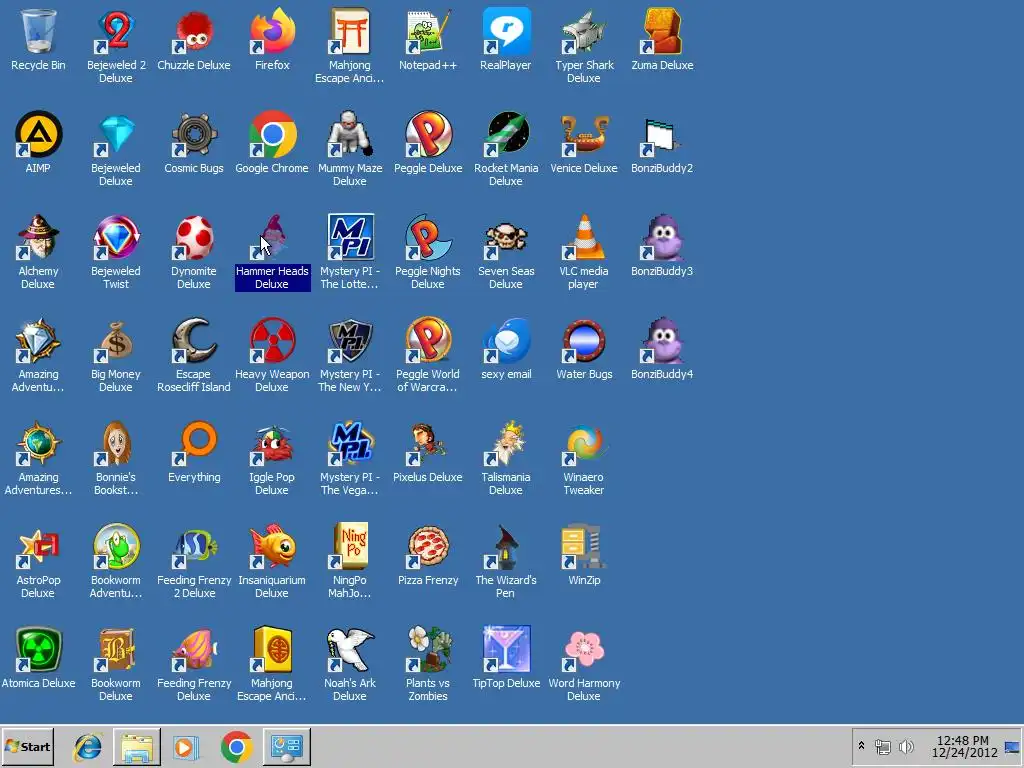Open the Control Panel taskbar button
This screenshot has height=768, width=1024.
(287, 746)
